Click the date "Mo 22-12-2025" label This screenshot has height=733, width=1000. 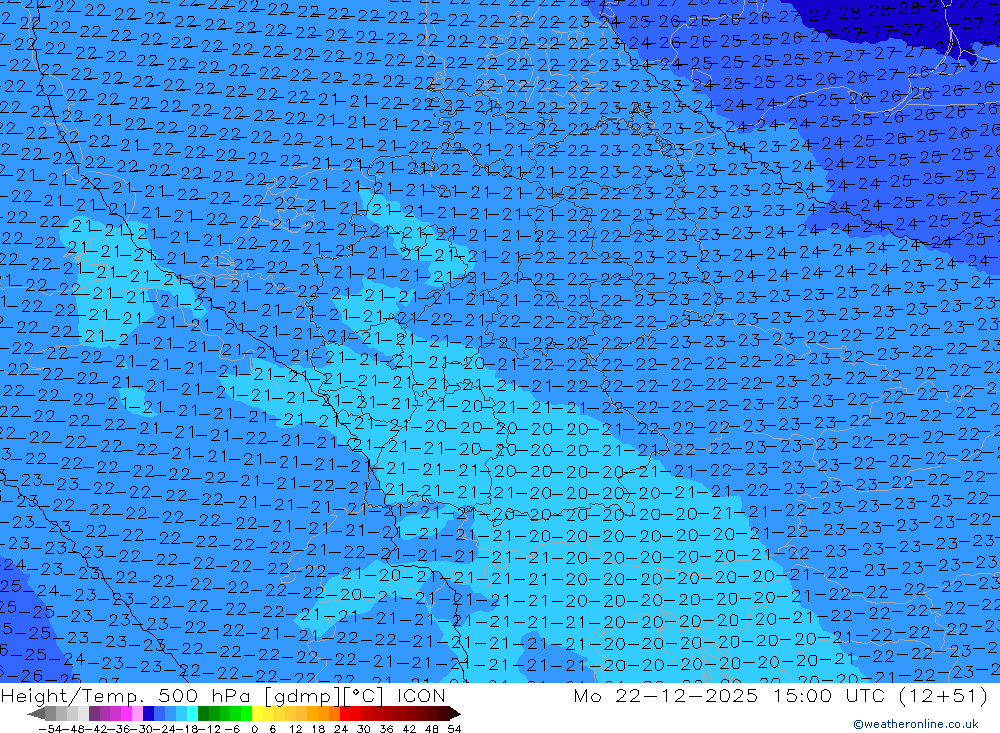point(666,695)
